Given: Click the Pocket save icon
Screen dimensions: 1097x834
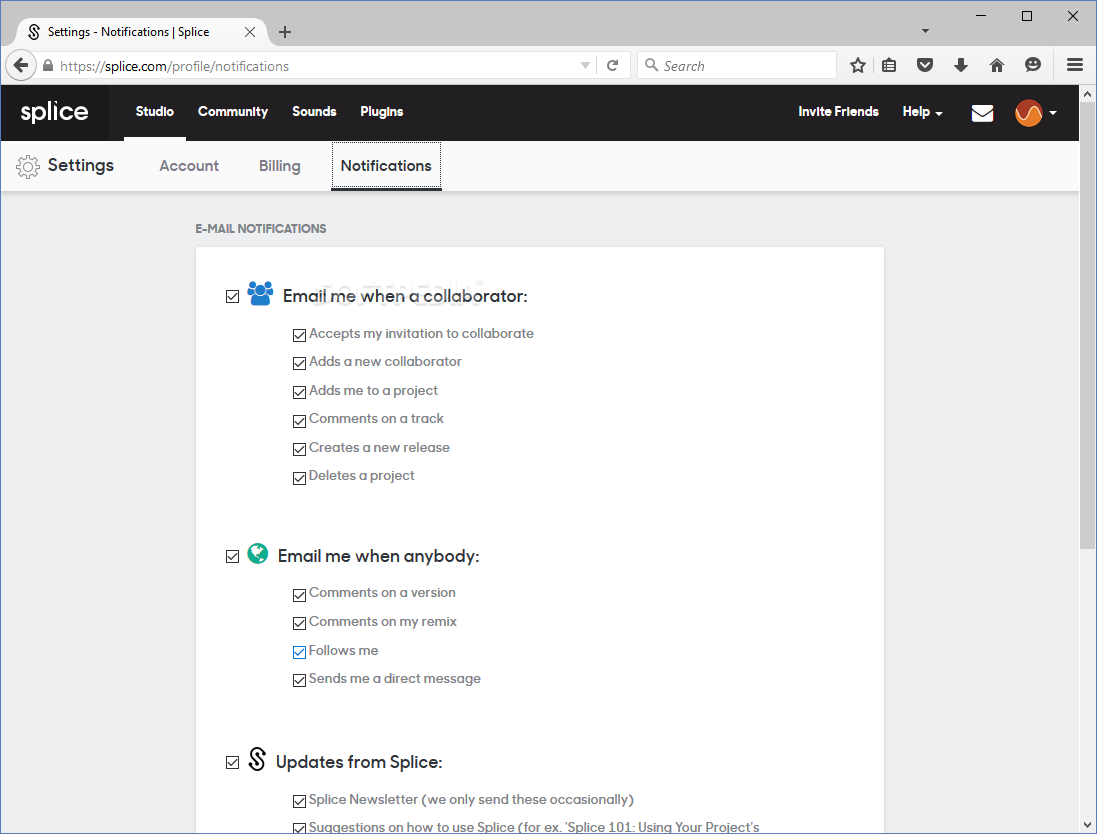Looking at the screenshot, I should pyautogui.click(x=925, y=66).
